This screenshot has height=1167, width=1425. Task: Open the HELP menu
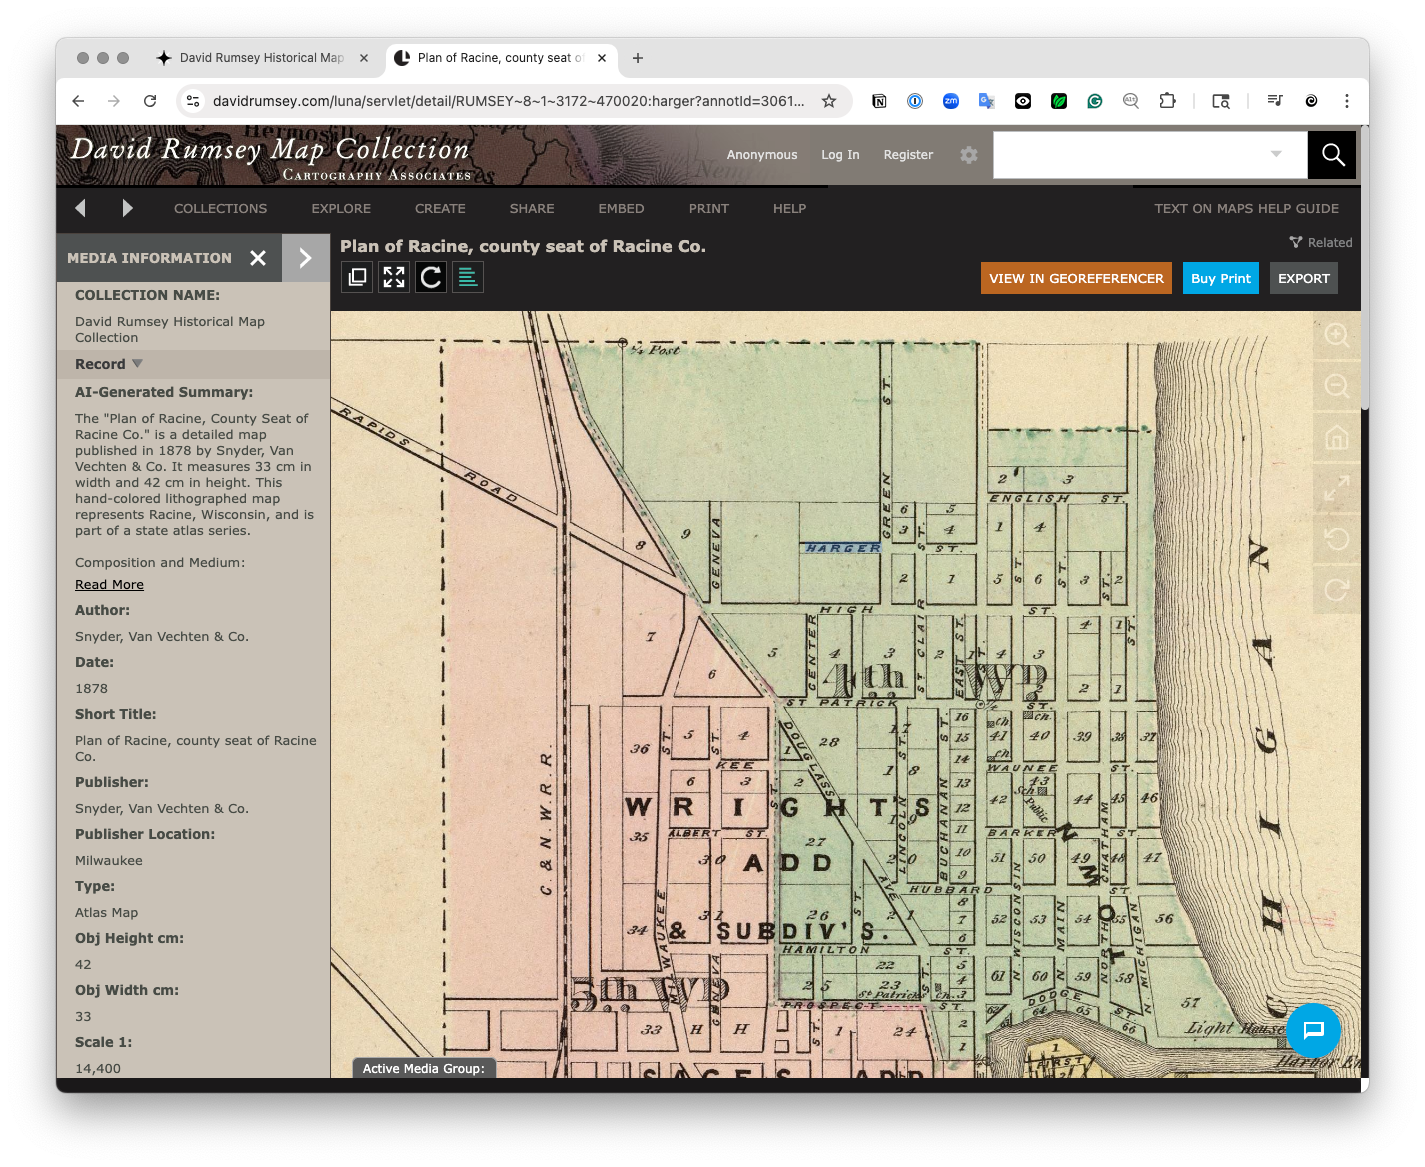tap(789, 208)
